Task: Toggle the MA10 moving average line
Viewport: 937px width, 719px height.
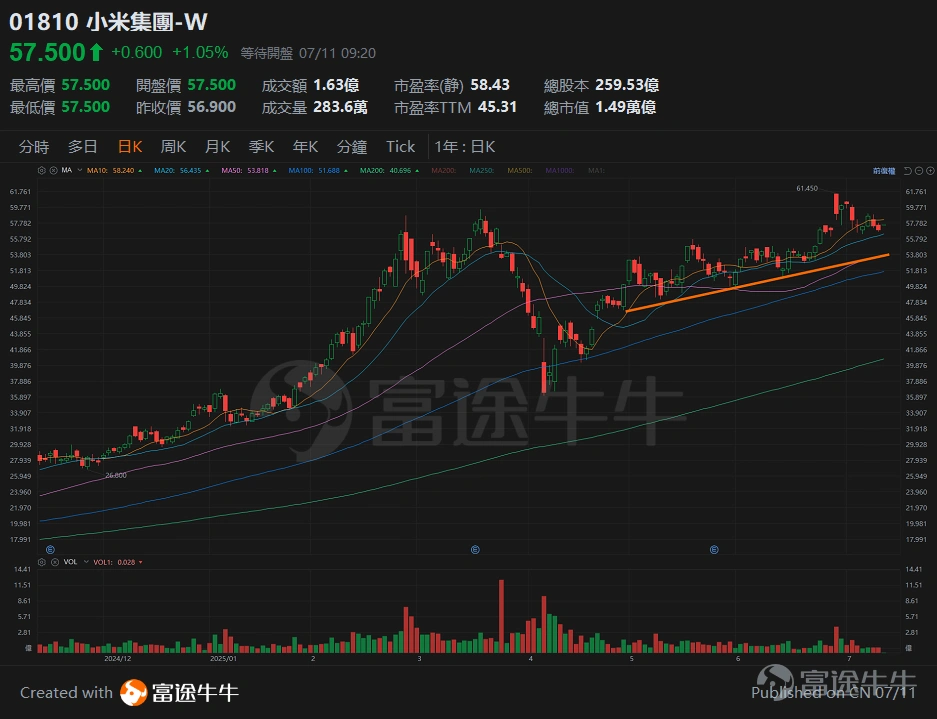Action: [96, 170]
